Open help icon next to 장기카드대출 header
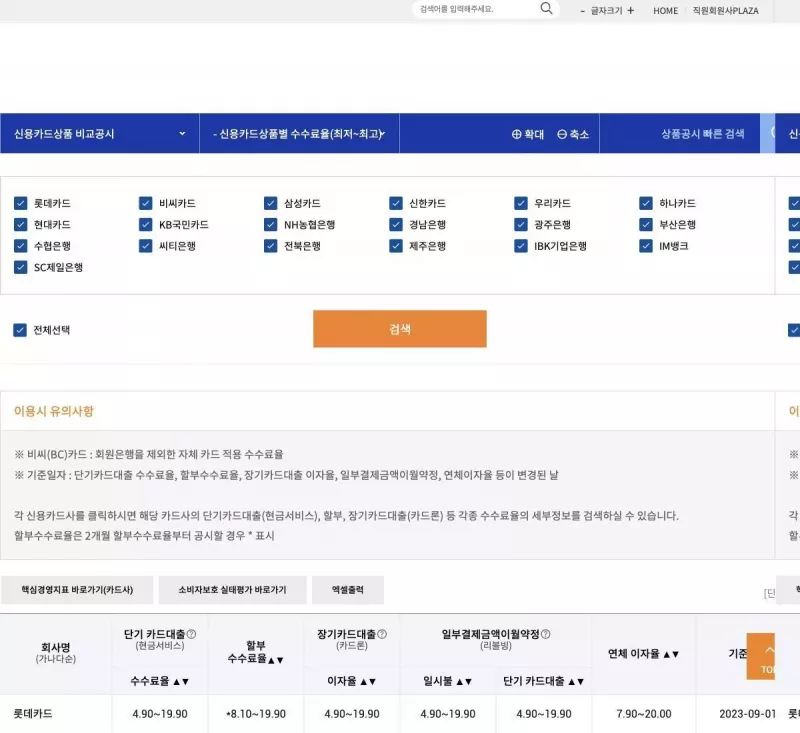Screen dimensions: 800x733 [x=382, y=634]
